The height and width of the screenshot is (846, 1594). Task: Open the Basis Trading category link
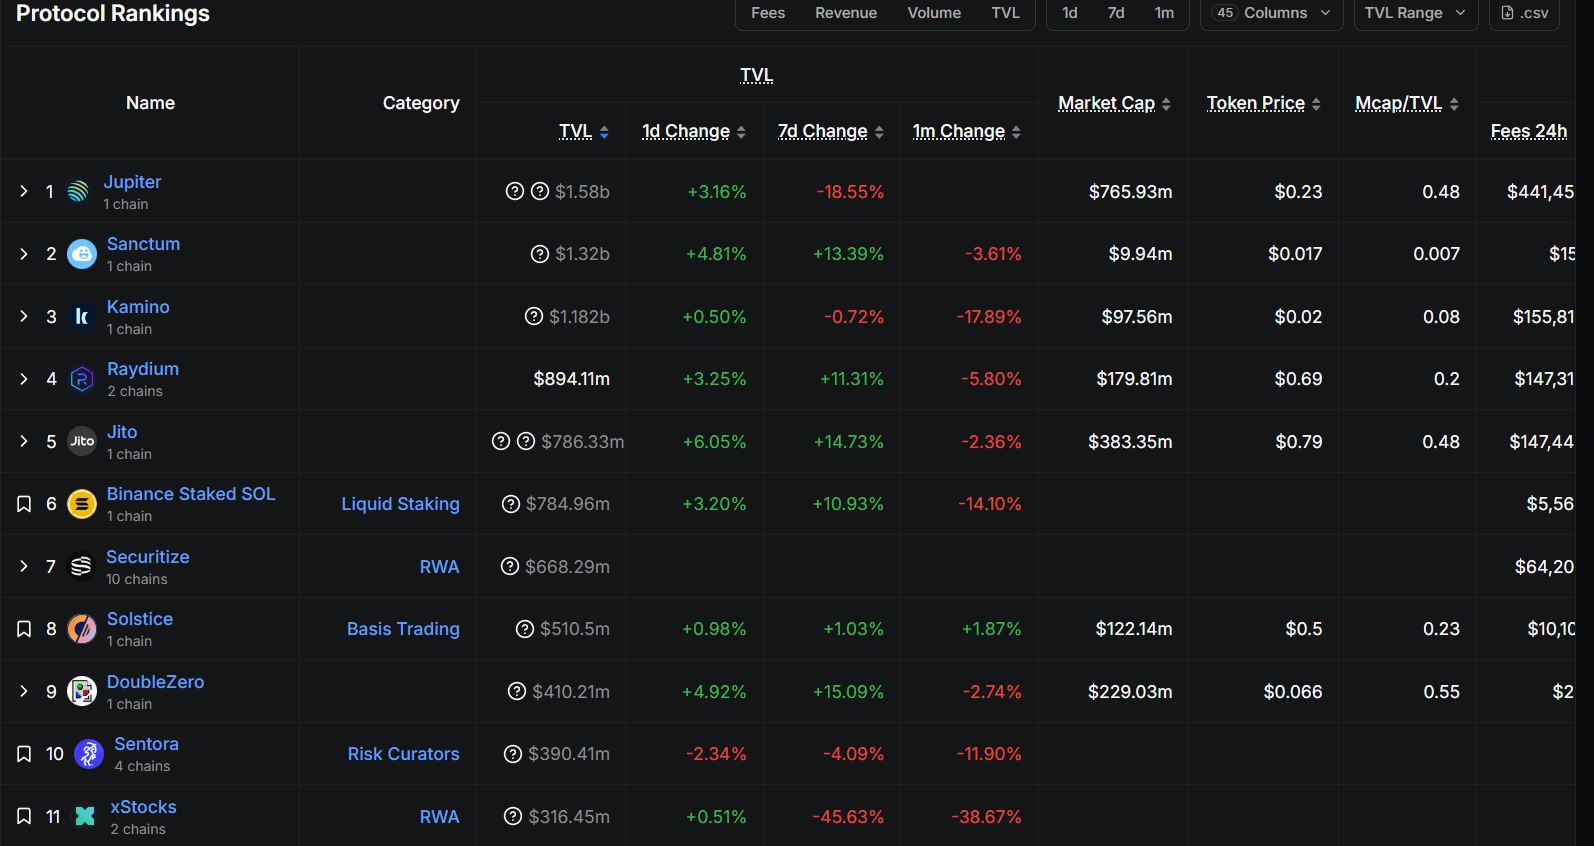(403, 629)
